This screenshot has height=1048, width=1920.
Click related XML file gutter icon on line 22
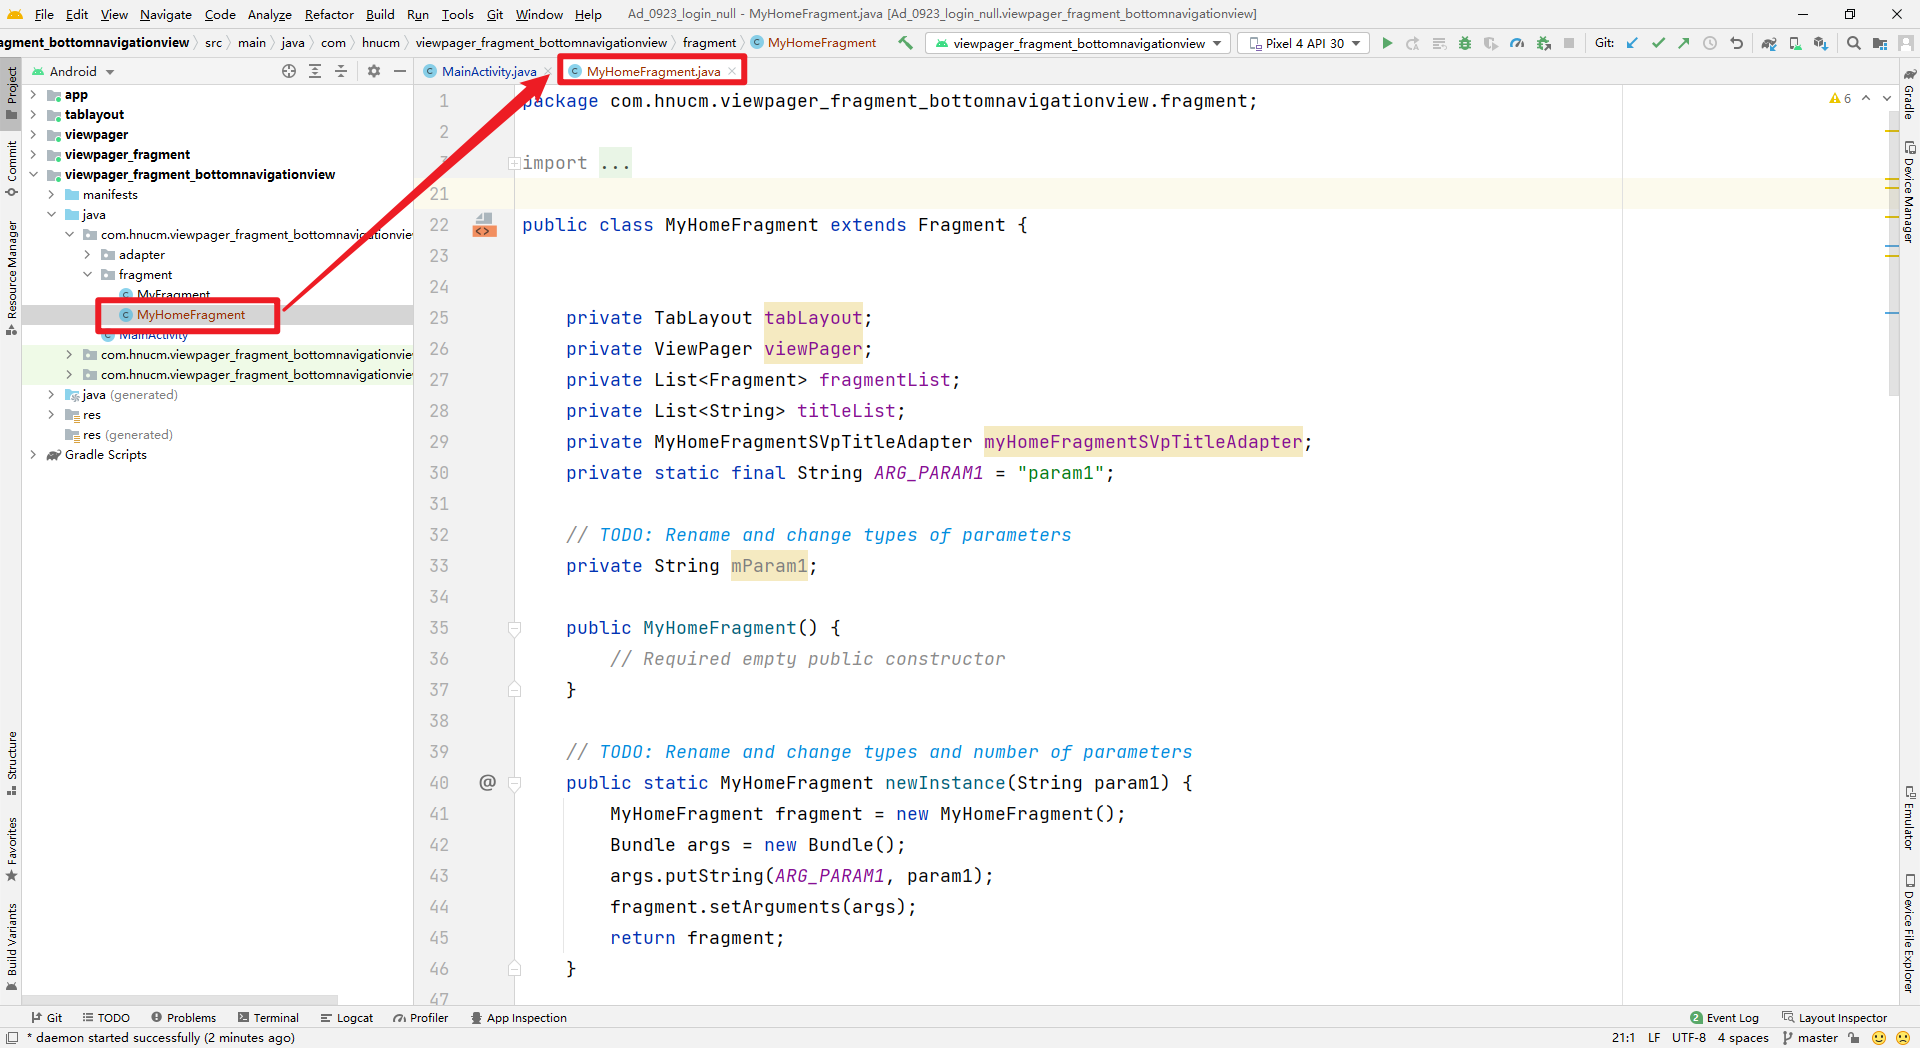[484, 225]
